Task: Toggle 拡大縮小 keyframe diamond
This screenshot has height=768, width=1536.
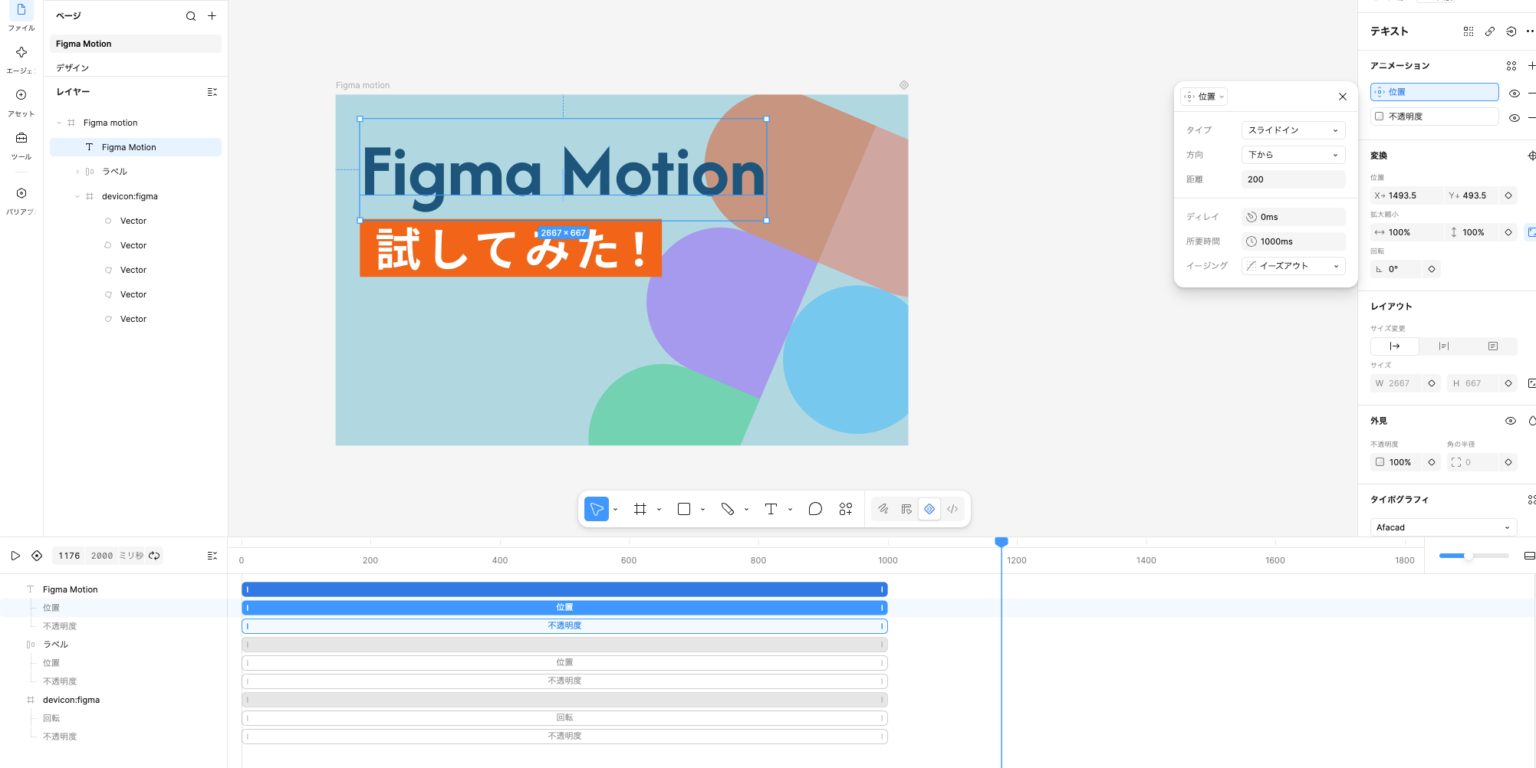Action: (1508, 232)
